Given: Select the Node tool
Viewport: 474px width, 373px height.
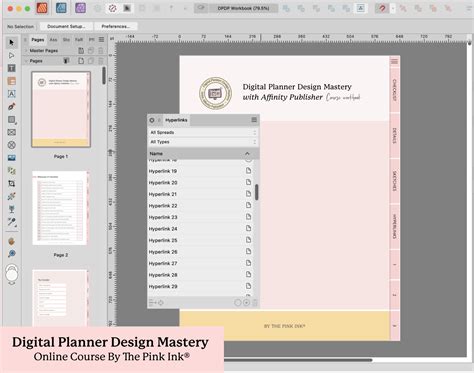Looking at the screenshot, I should [x=12, y=55].
